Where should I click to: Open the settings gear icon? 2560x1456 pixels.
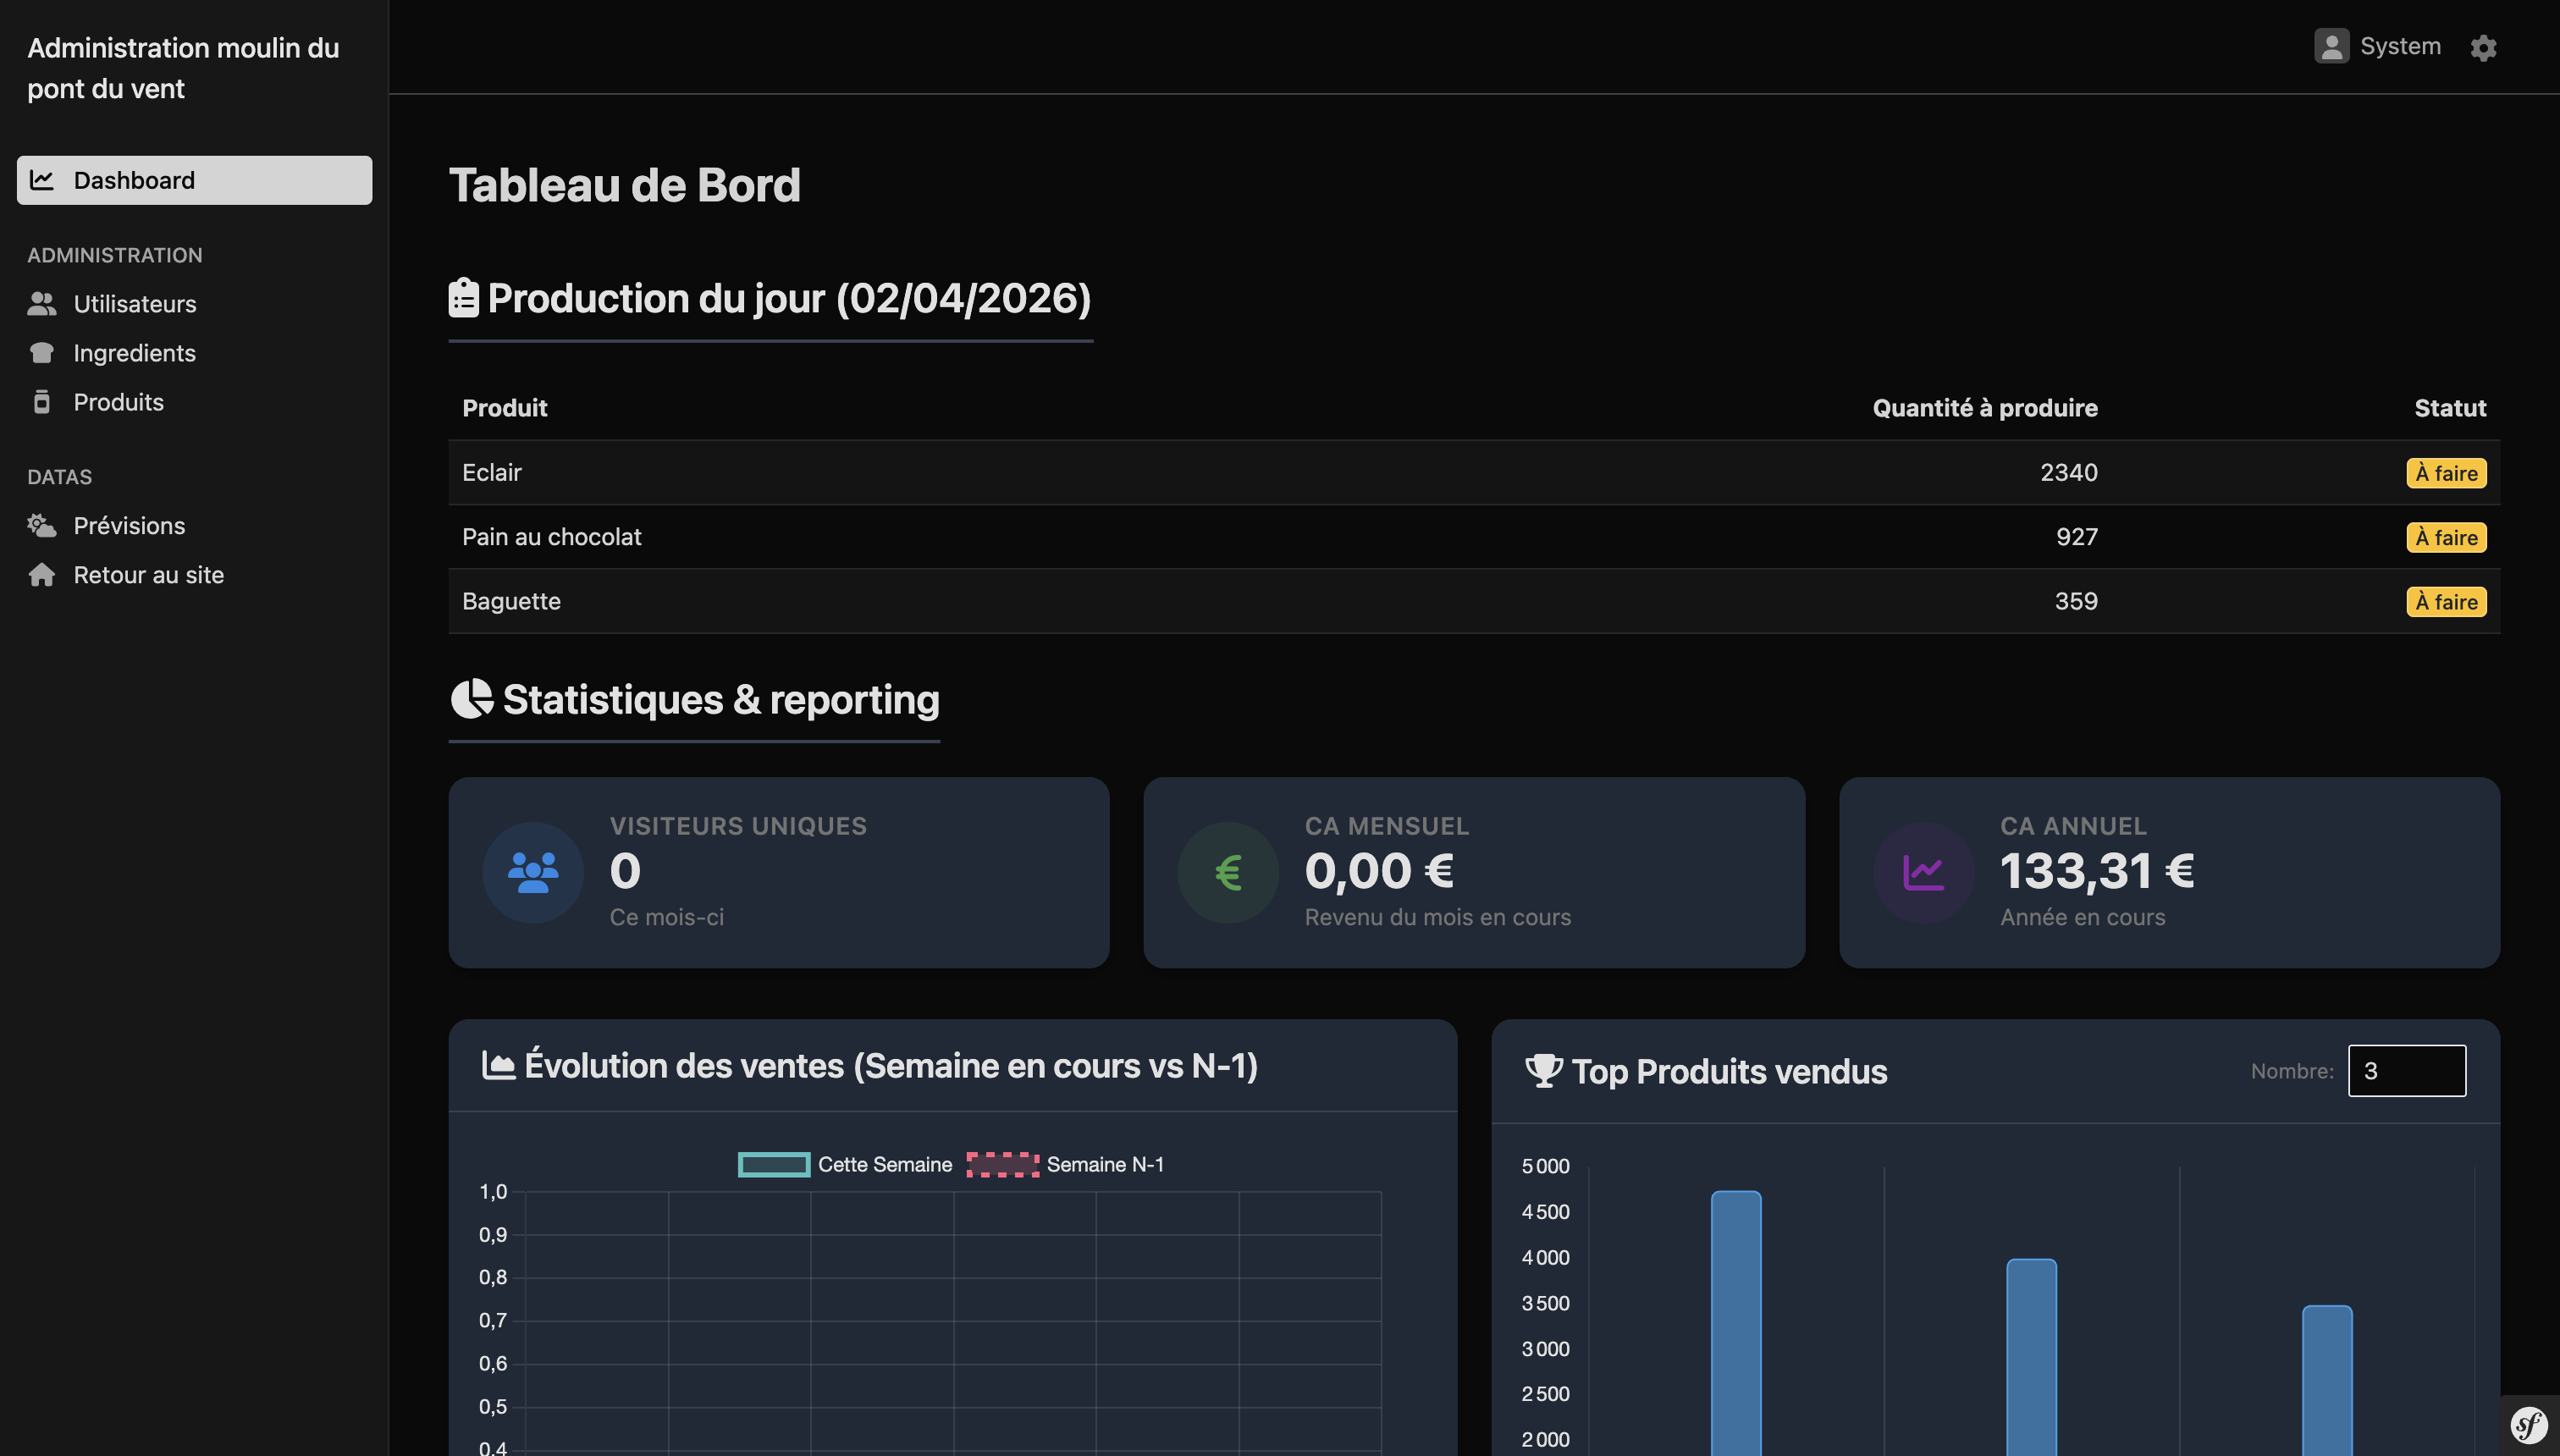2483,48
